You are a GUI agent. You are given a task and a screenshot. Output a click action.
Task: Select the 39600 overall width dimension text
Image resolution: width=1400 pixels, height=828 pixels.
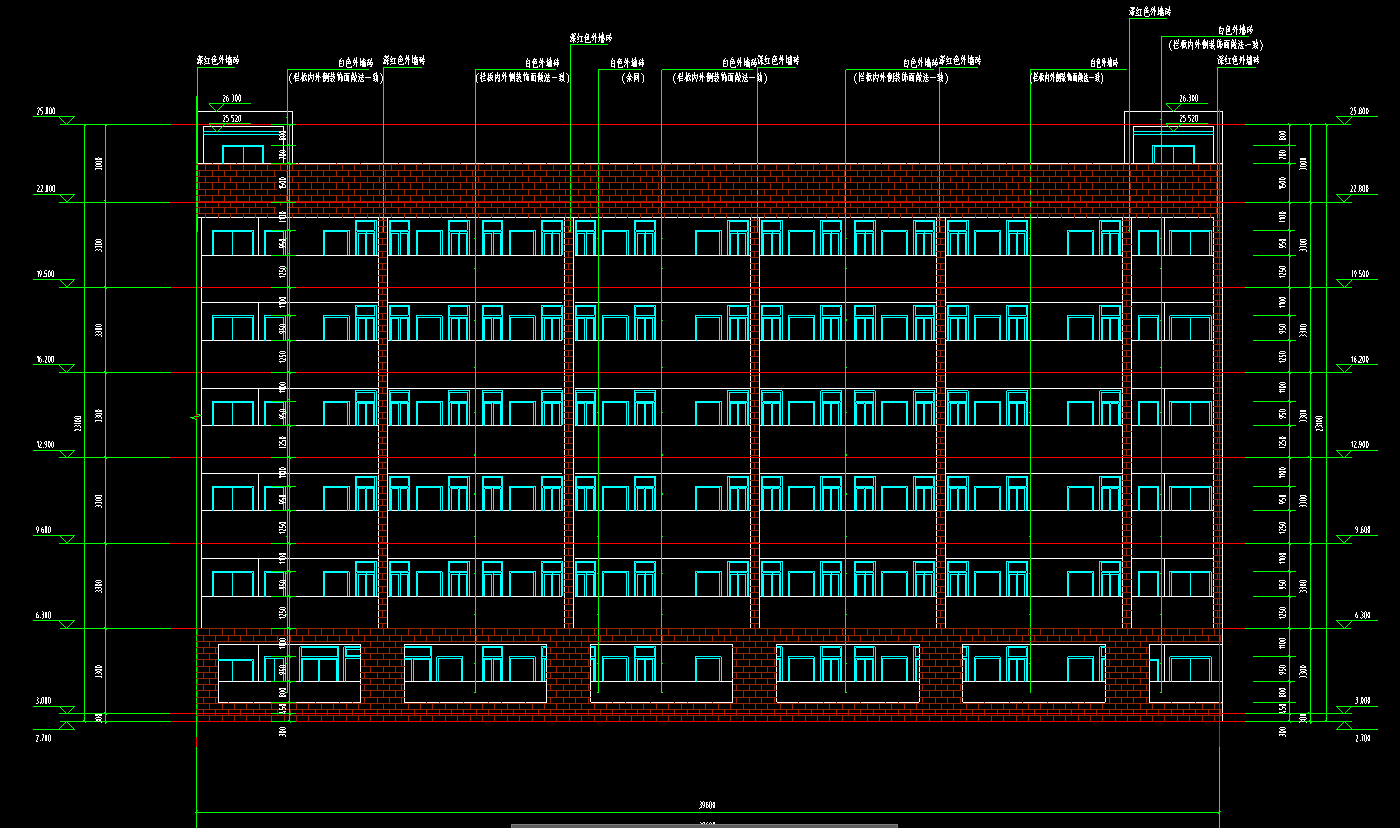pyautogui.click(x=707, y=806)
